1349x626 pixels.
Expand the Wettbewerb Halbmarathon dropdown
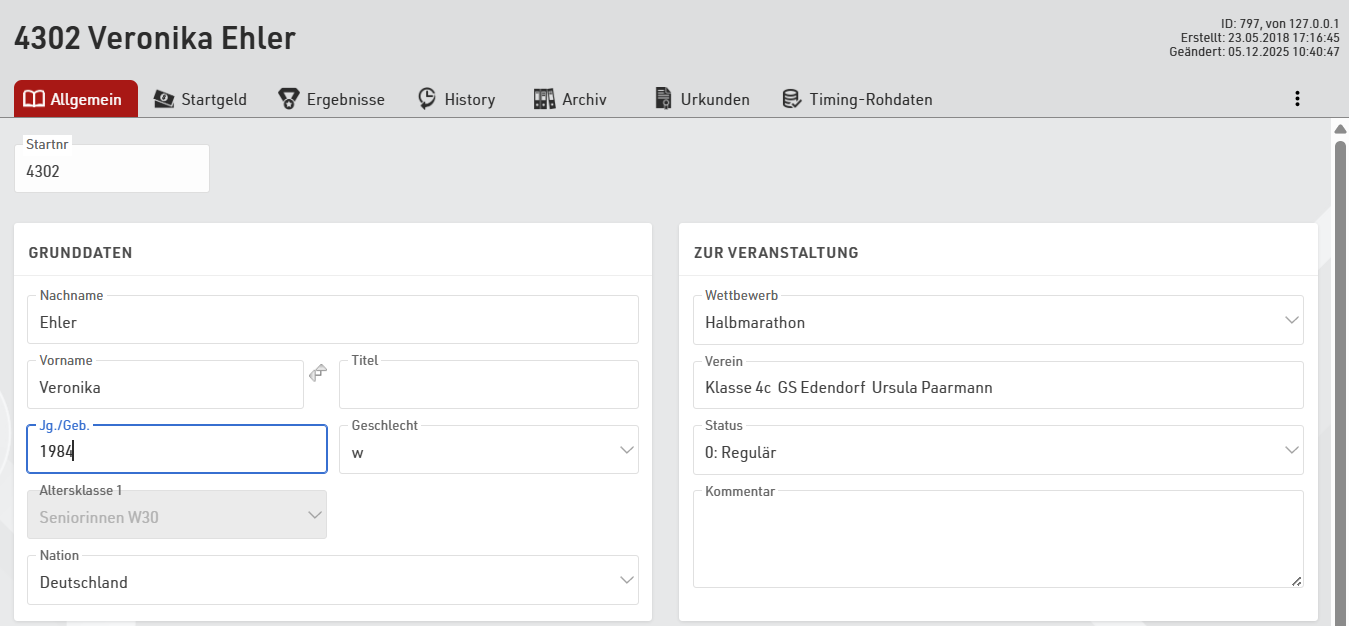[x=1291, y=321]
